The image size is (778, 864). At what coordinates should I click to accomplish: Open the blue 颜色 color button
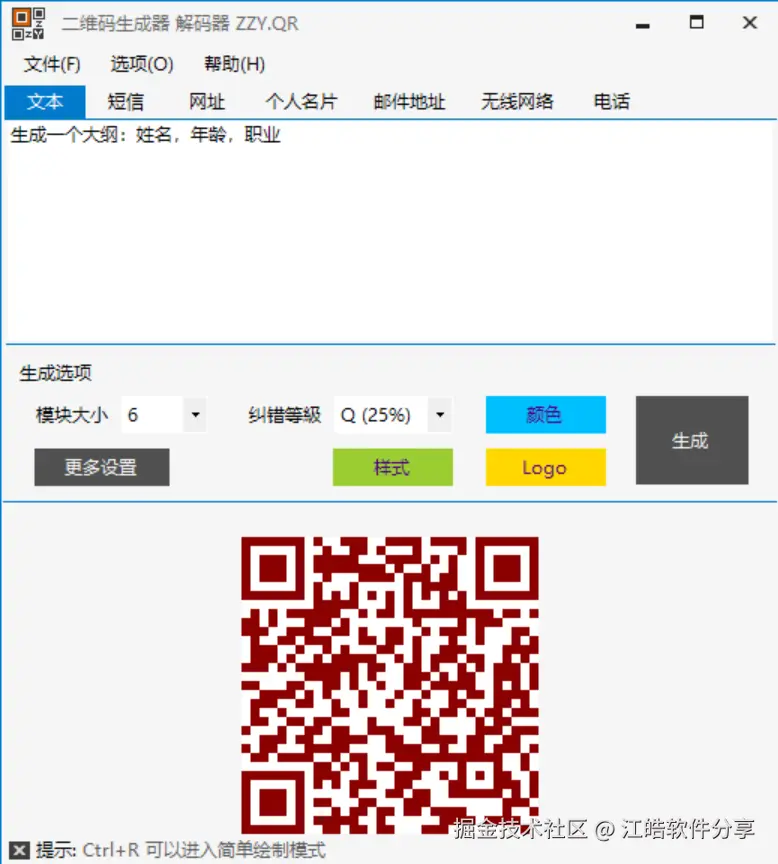click(x=545, y=414)
